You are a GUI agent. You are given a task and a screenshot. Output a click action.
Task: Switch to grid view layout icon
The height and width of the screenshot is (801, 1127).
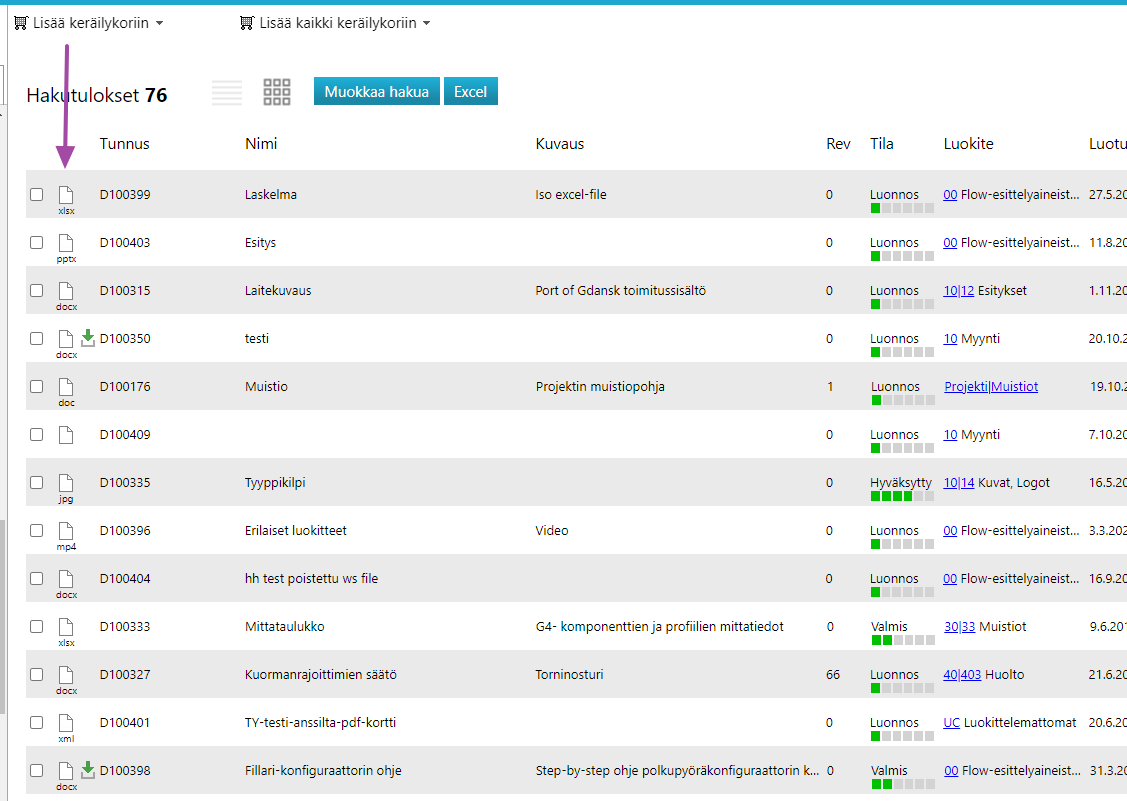coord(277,92)
